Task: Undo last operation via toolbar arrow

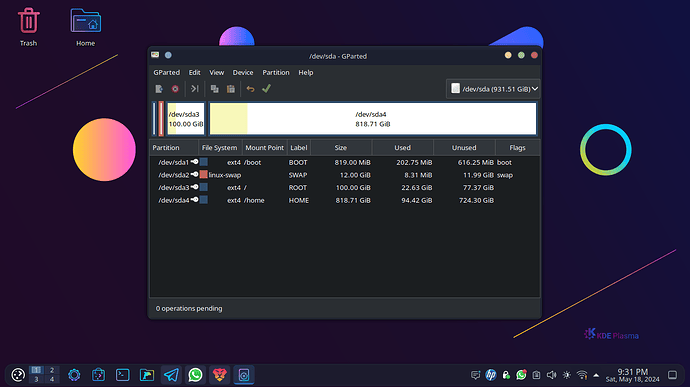Action: [x=250, y=89]
